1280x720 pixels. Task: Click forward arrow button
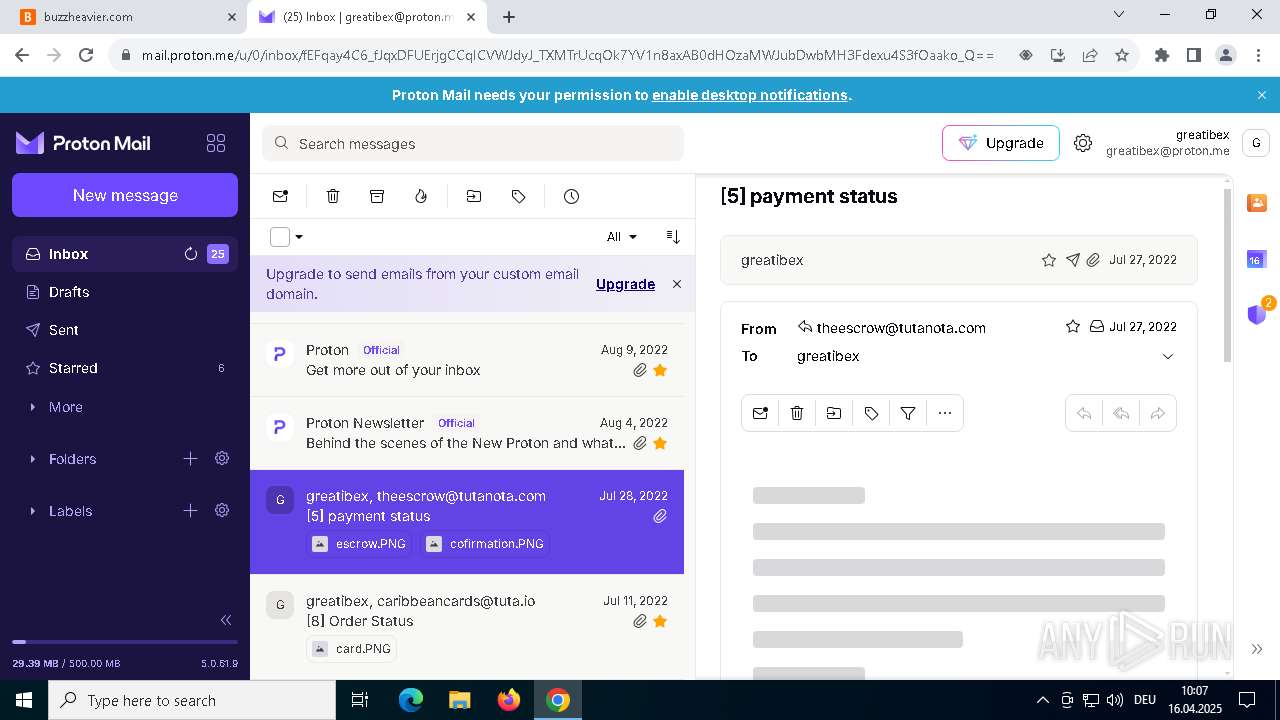pyautogui.click(x=1158, y=413)
